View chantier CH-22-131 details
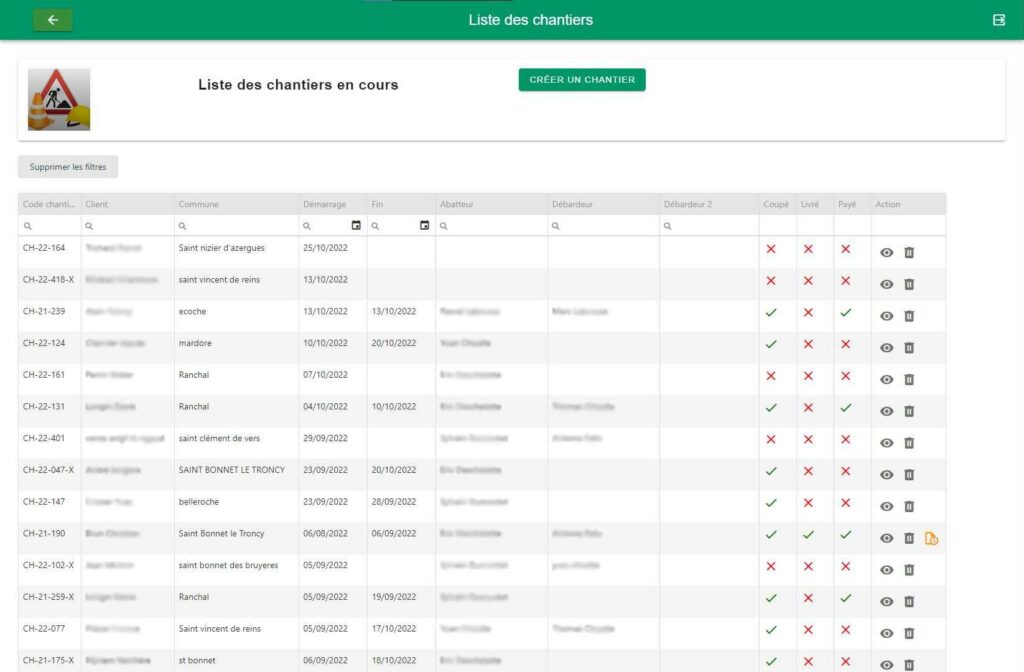 [x=886, y=411]
